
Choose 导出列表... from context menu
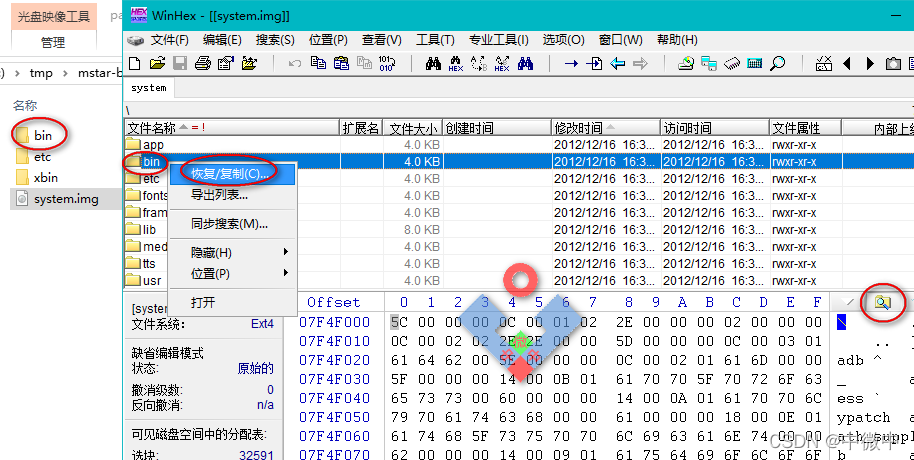pos(233,195)
